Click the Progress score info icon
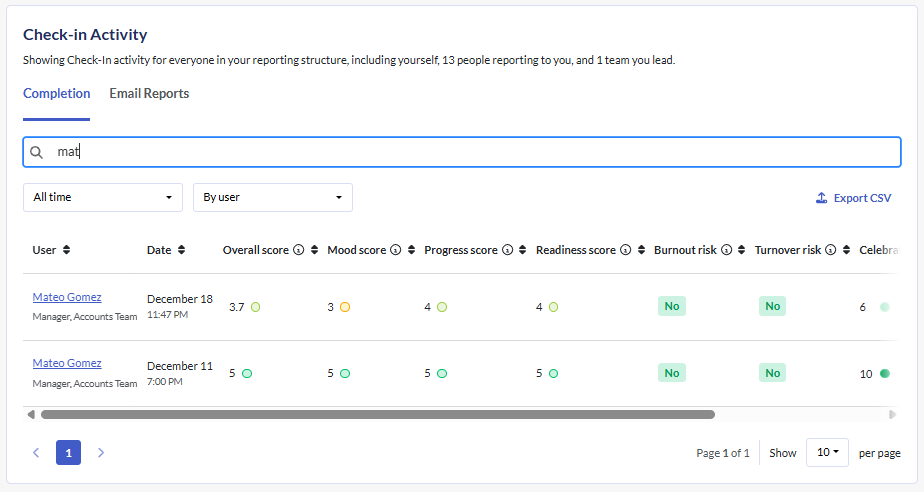 click(x=507, y=250)
